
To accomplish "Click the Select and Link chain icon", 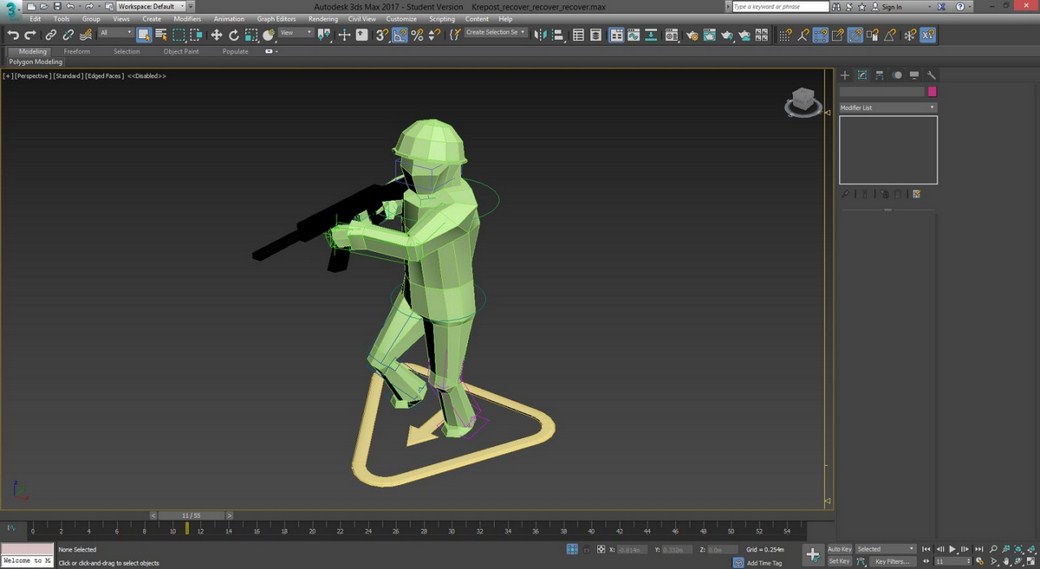I will 51,35.
